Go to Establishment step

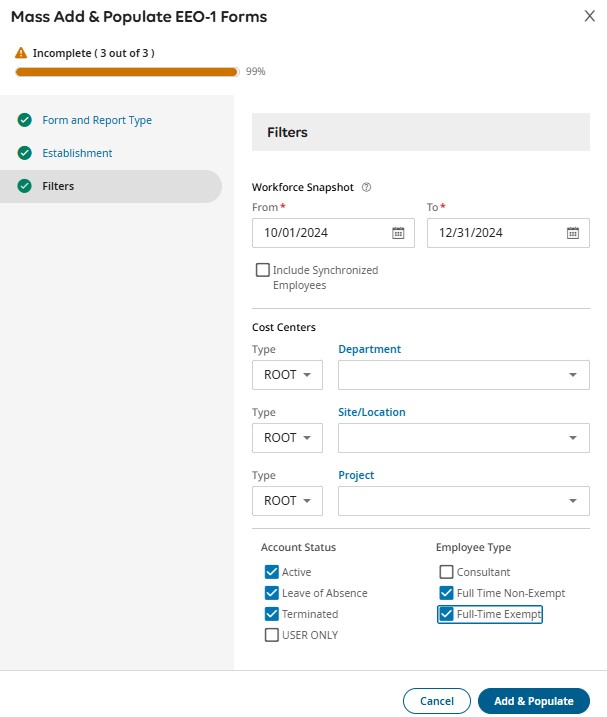(77, 153)
